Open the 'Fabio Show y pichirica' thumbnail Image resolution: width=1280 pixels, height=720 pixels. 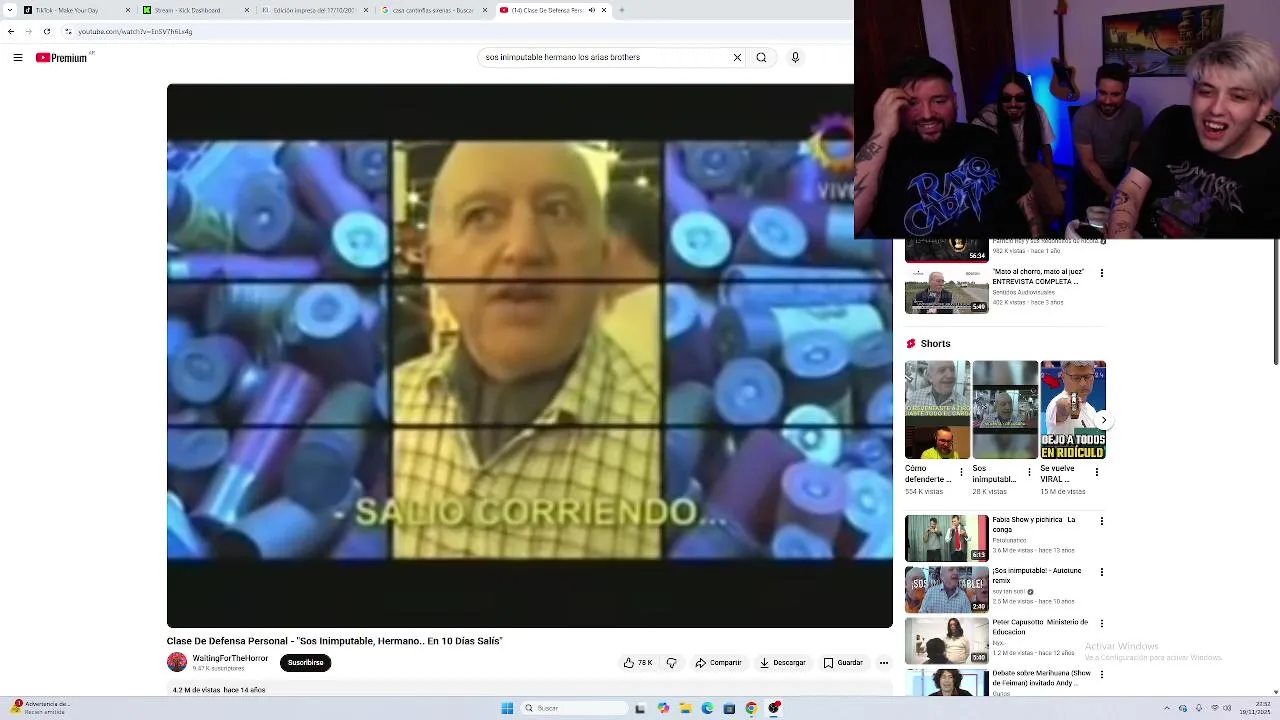946,538
